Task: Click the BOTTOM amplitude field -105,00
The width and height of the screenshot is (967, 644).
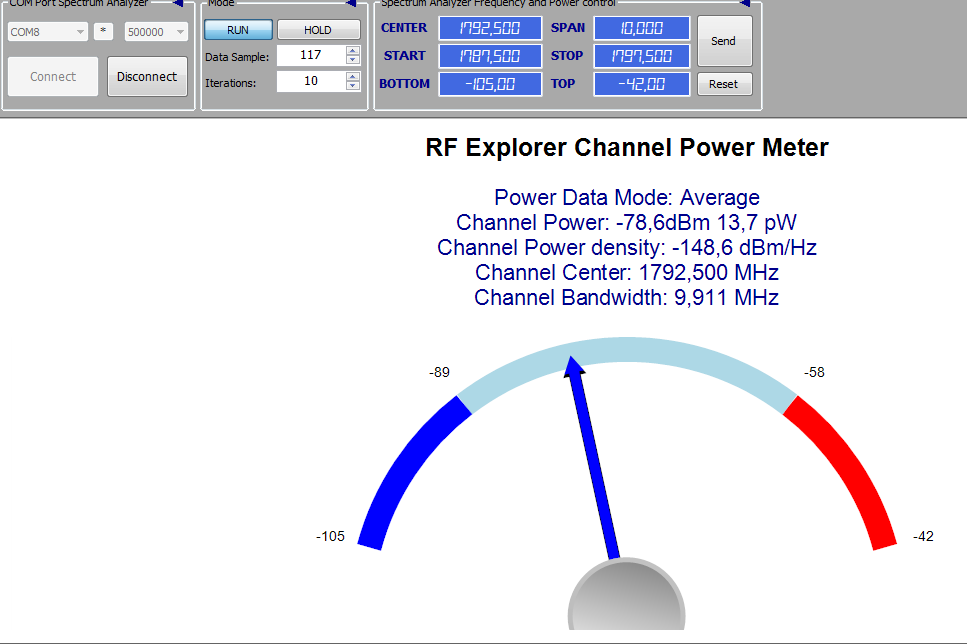Action: tap(490, 84)
